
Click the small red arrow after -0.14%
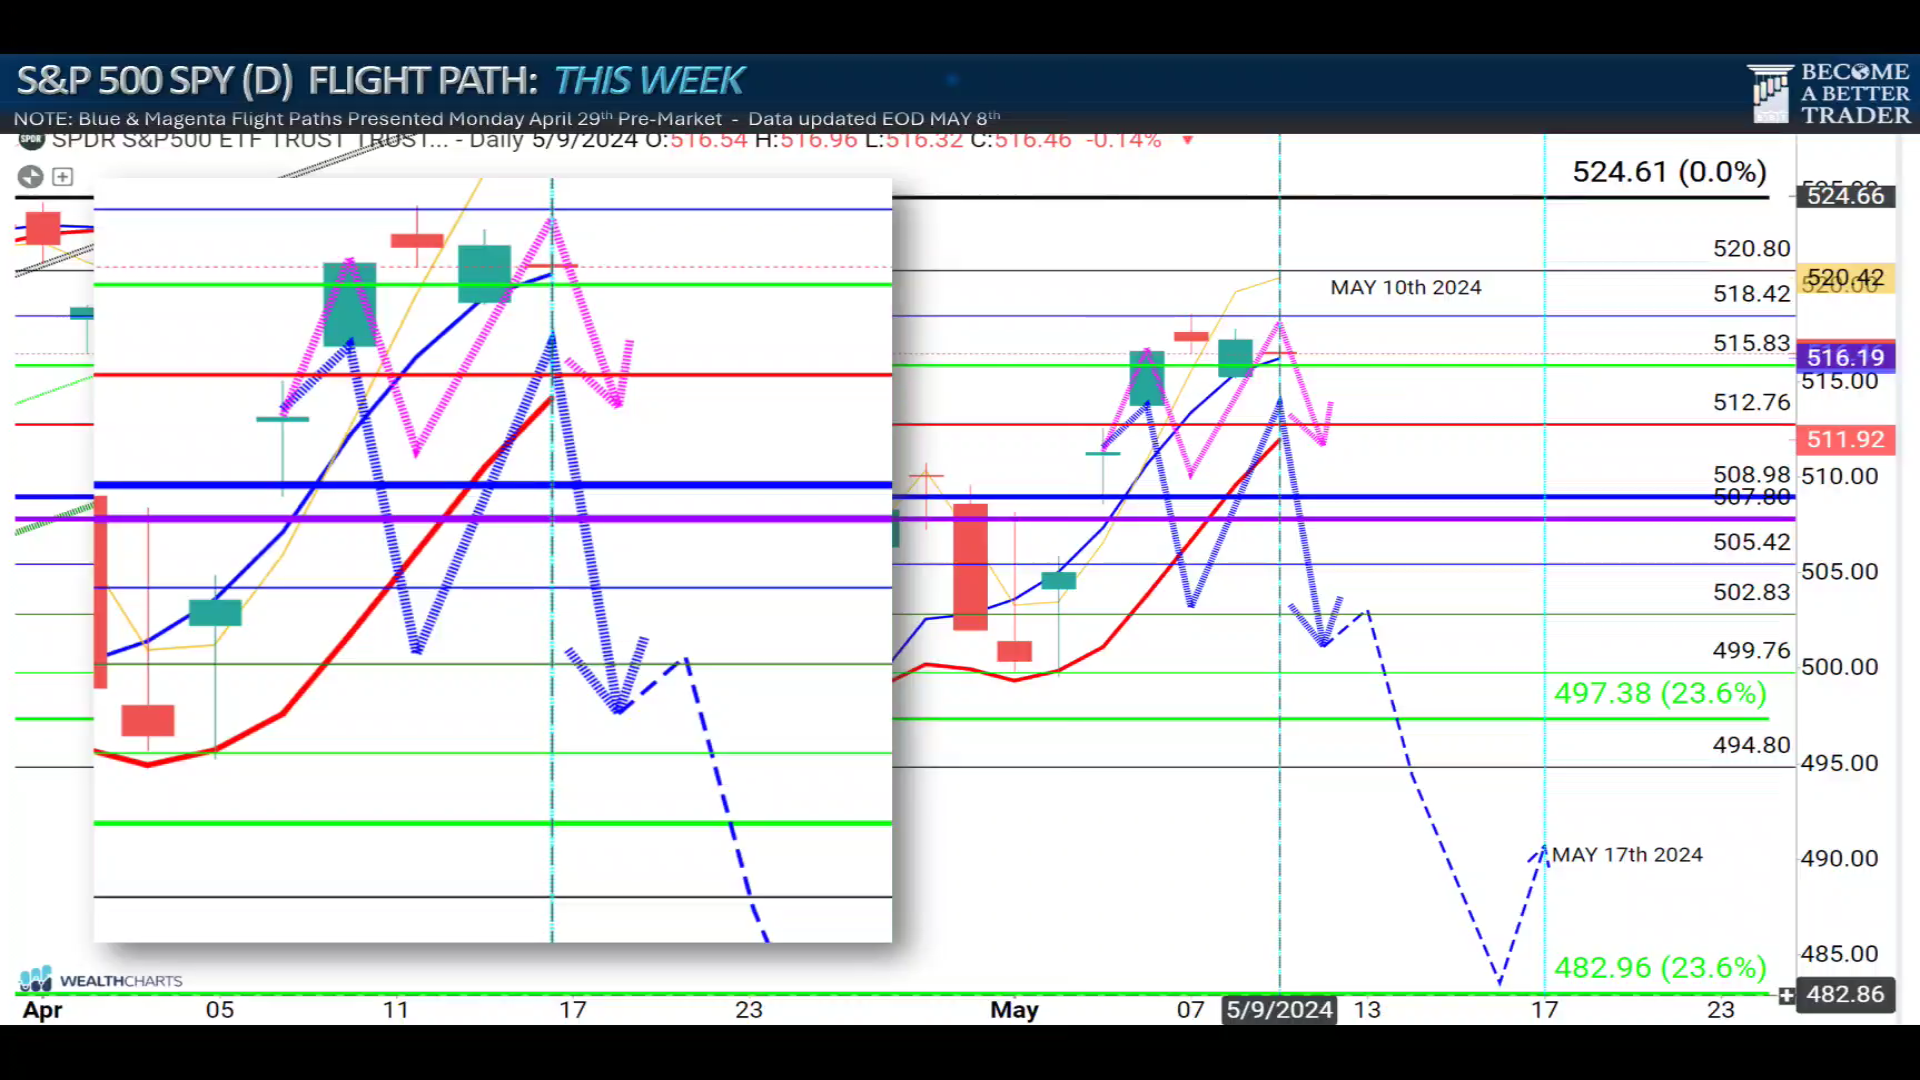click(1188, 141)
